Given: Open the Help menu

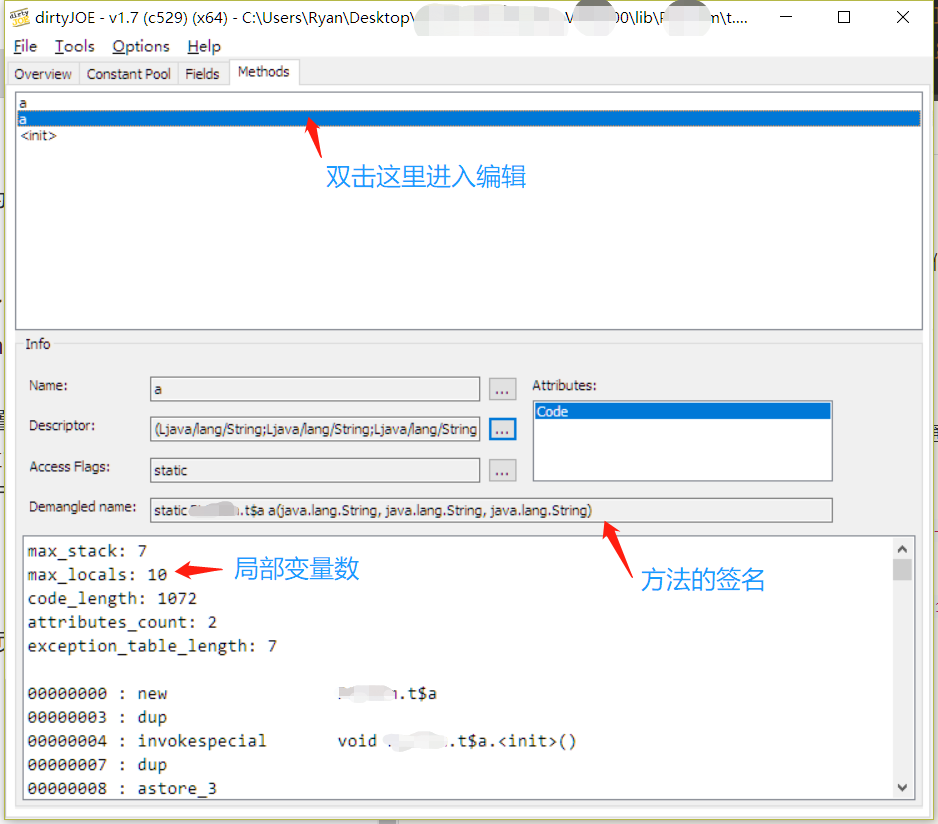Looking at the screenshot, I should point(204,46).
